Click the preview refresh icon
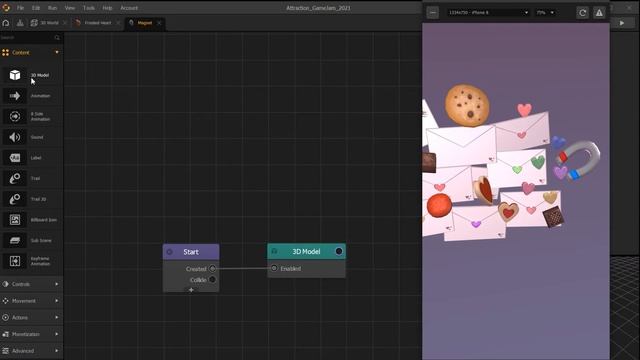Viewport: 640px width, 360px height. pos(582,13)
